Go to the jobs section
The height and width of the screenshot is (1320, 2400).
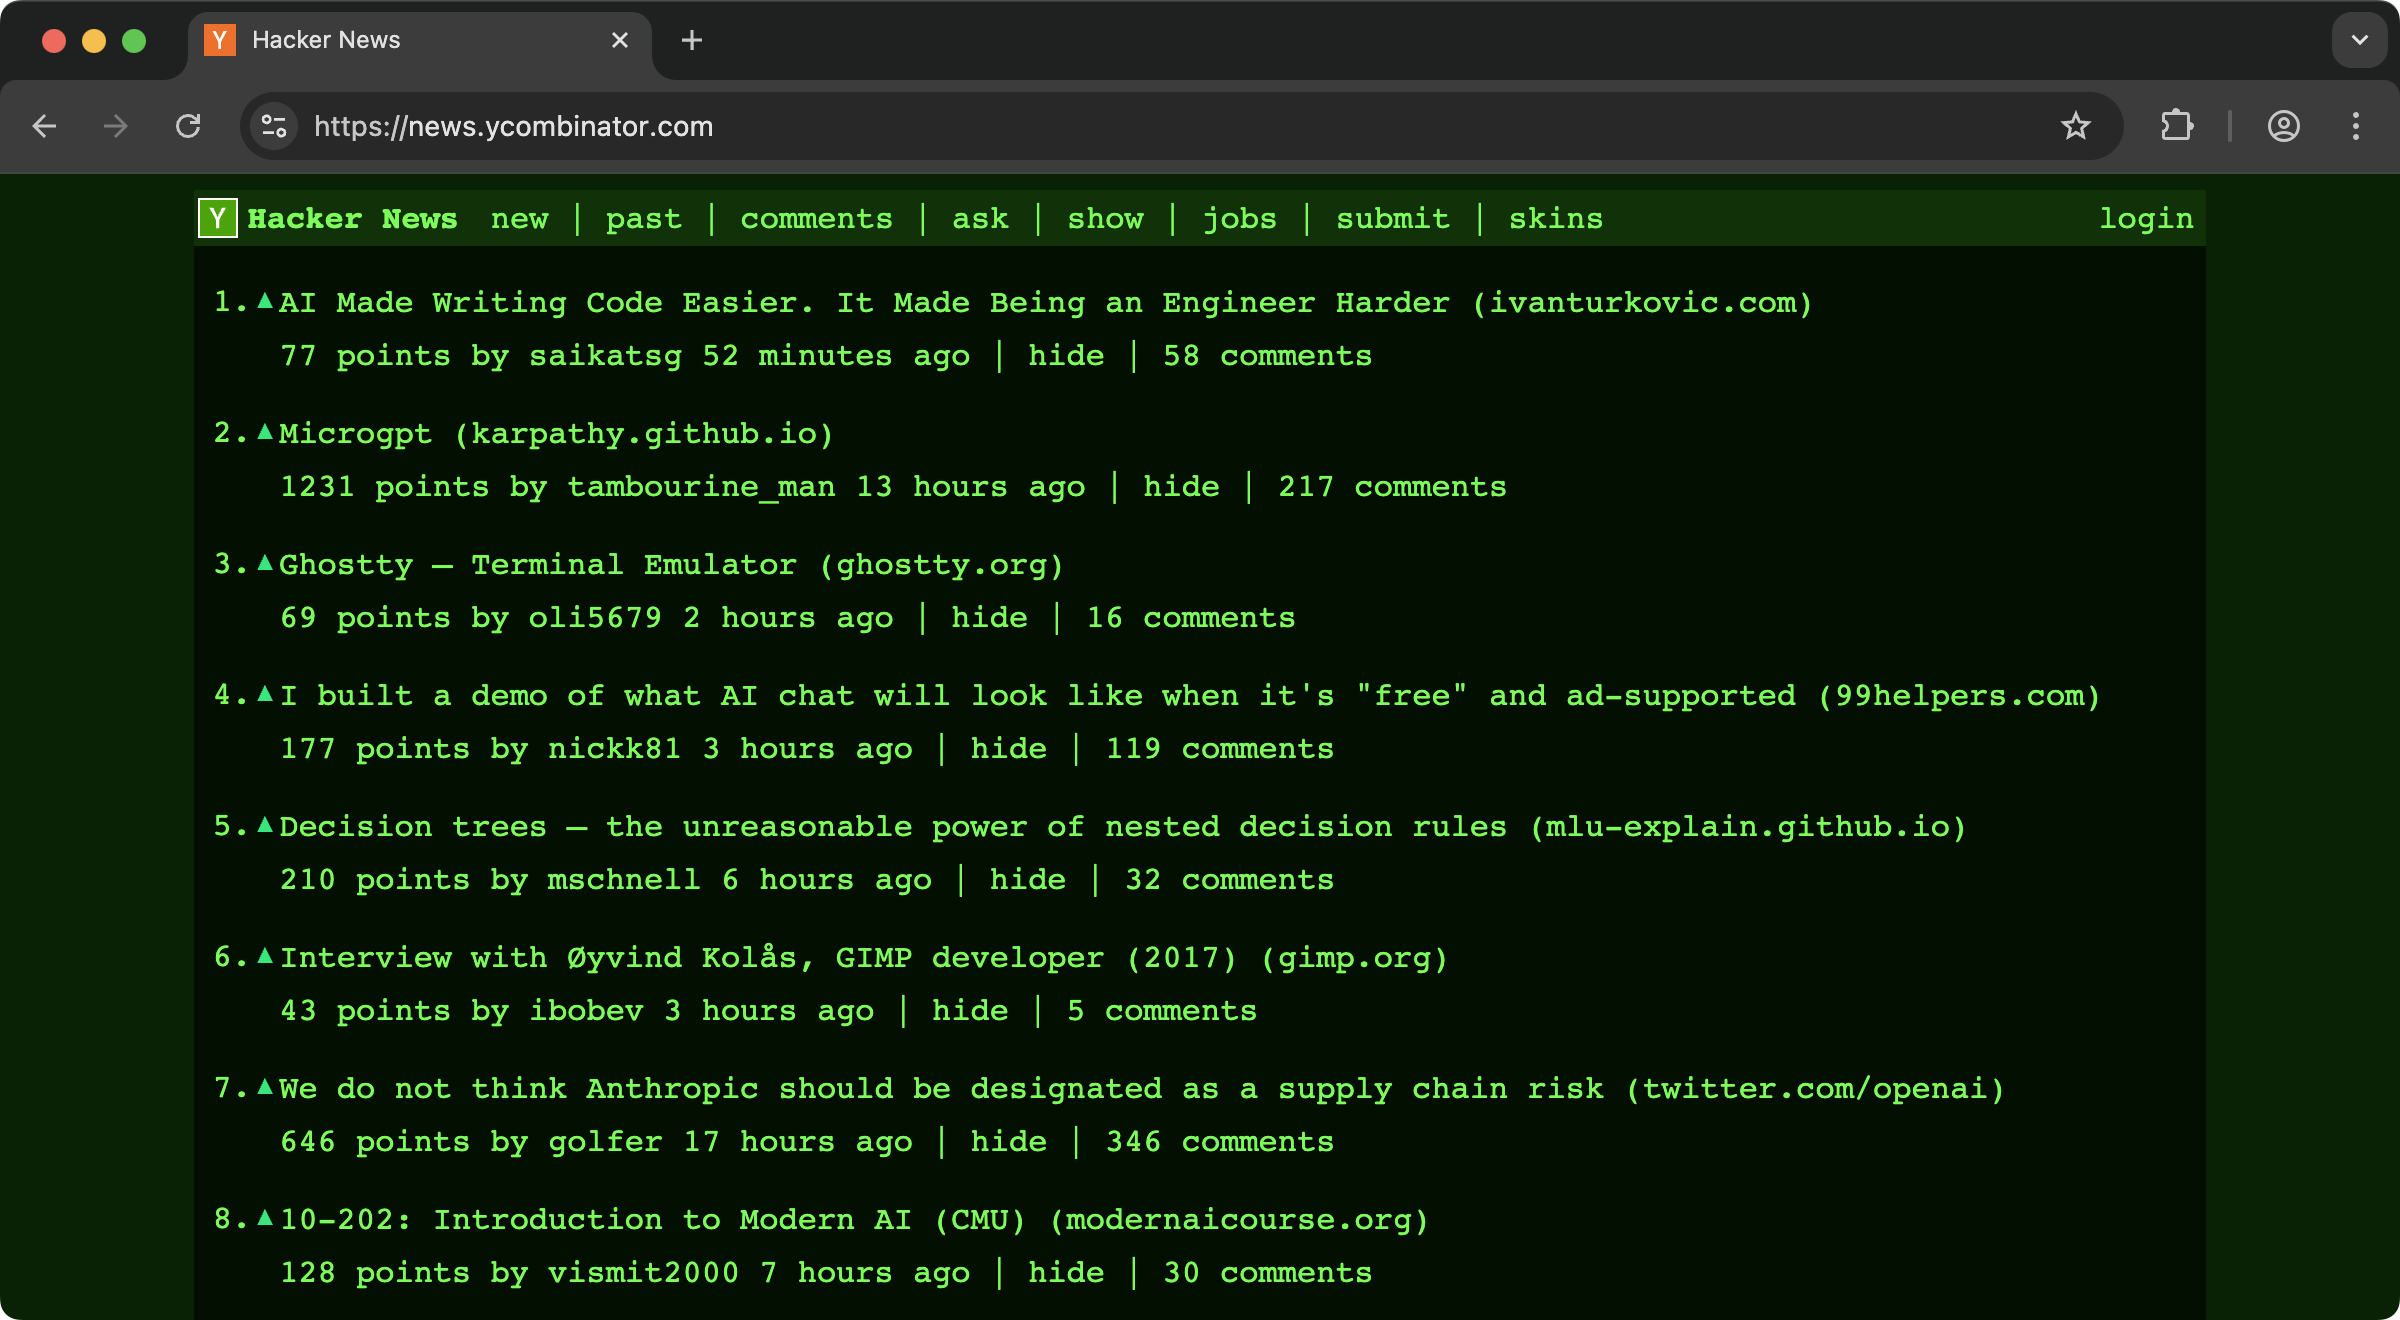(x=1239, y=218)
